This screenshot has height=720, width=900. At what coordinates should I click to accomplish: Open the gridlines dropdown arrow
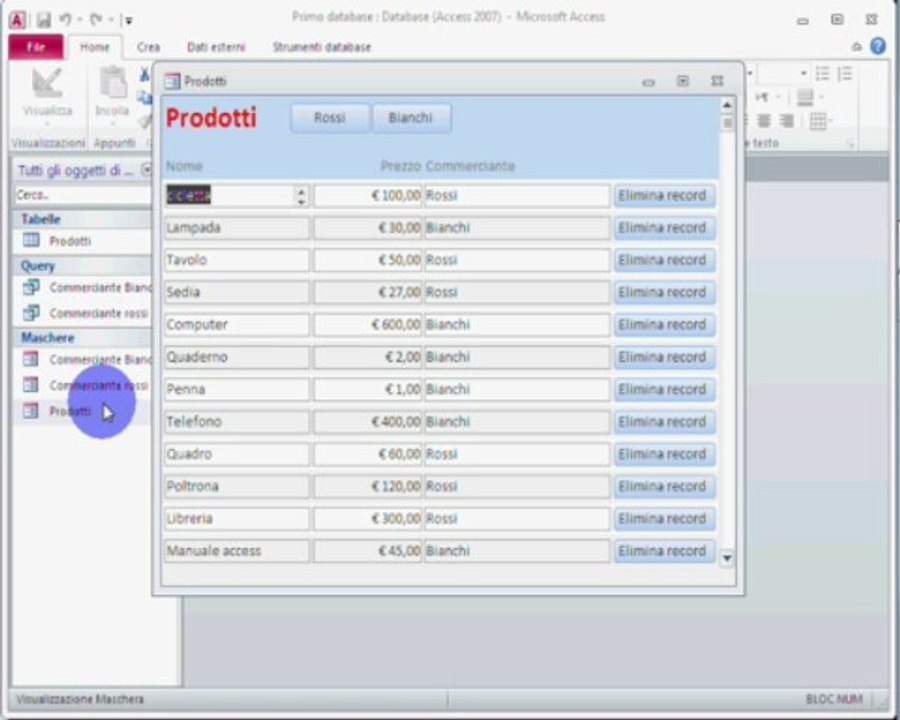[830, 121]
